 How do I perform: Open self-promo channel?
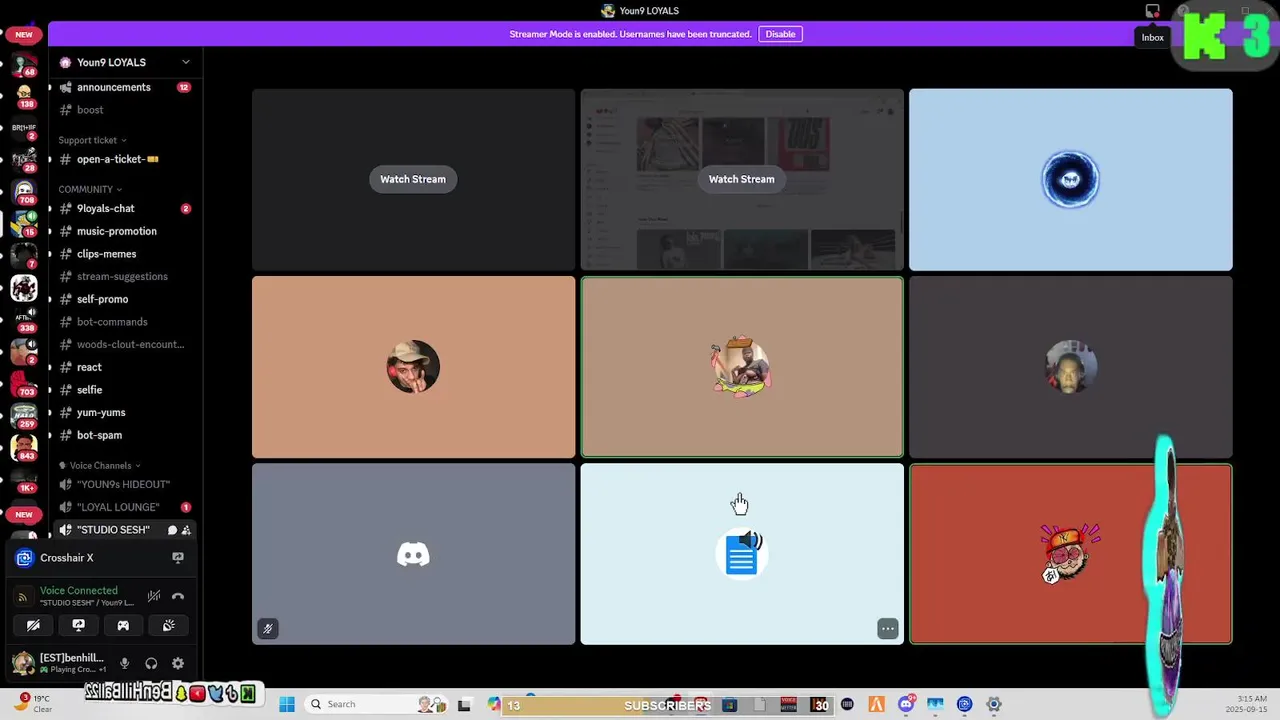[x=124, y=299]
